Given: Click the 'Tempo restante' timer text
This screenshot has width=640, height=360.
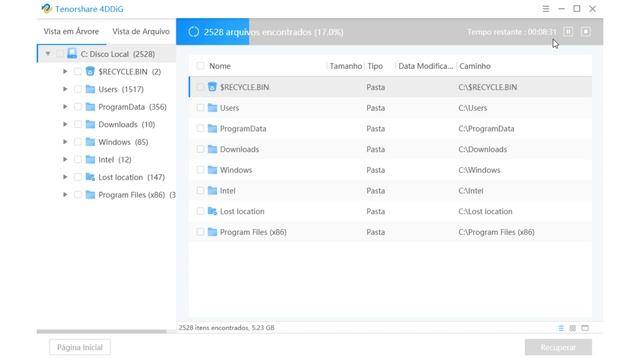Looking at the screenshot, I should [512, 32].
